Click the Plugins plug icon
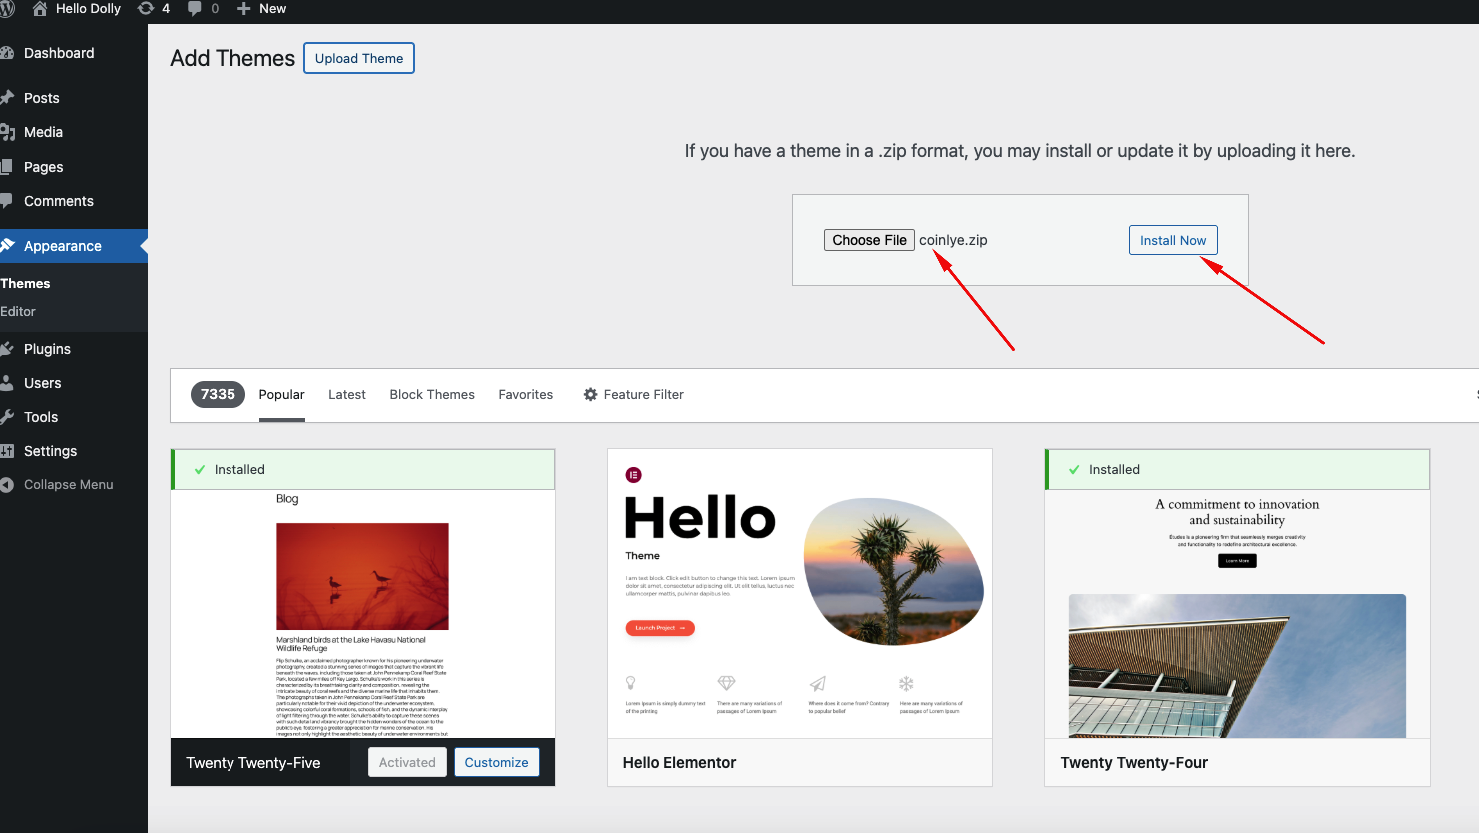Image resolution: width=1479 pixels, height=833 pixels. [6, 349]
